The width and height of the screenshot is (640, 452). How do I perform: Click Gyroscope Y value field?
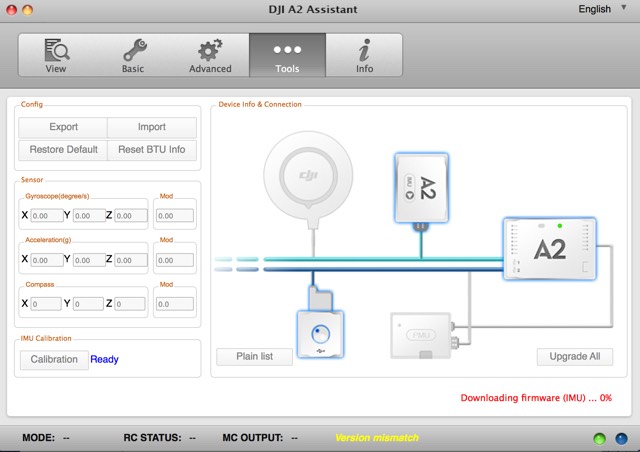[89, 216]
